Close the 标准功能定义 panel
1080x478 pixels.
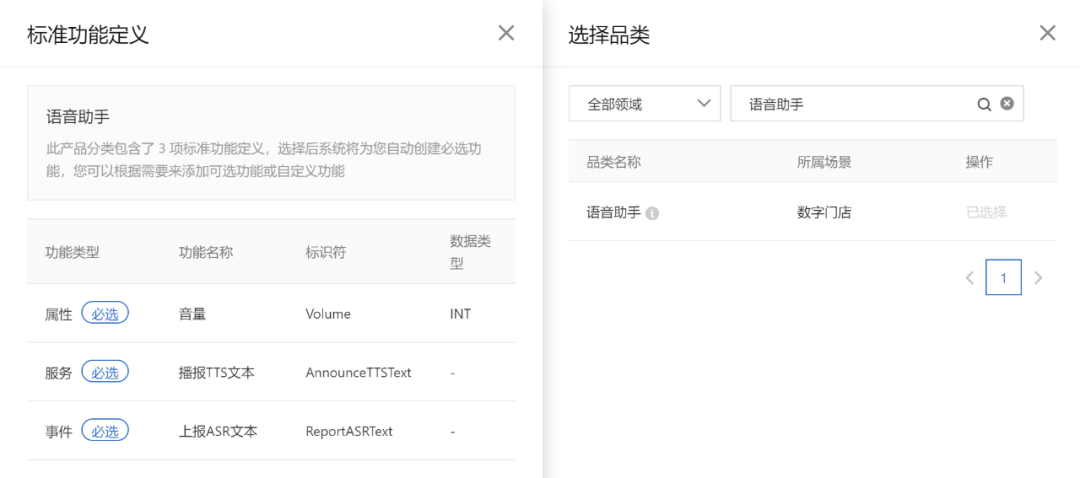(506, 33)
